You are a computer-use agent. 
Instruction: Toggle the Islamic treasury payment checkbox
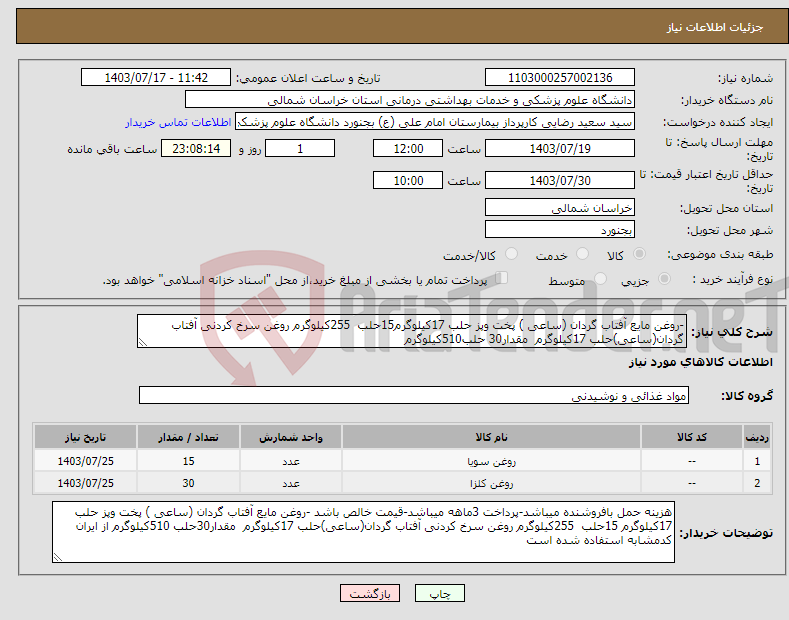[502, 278]
